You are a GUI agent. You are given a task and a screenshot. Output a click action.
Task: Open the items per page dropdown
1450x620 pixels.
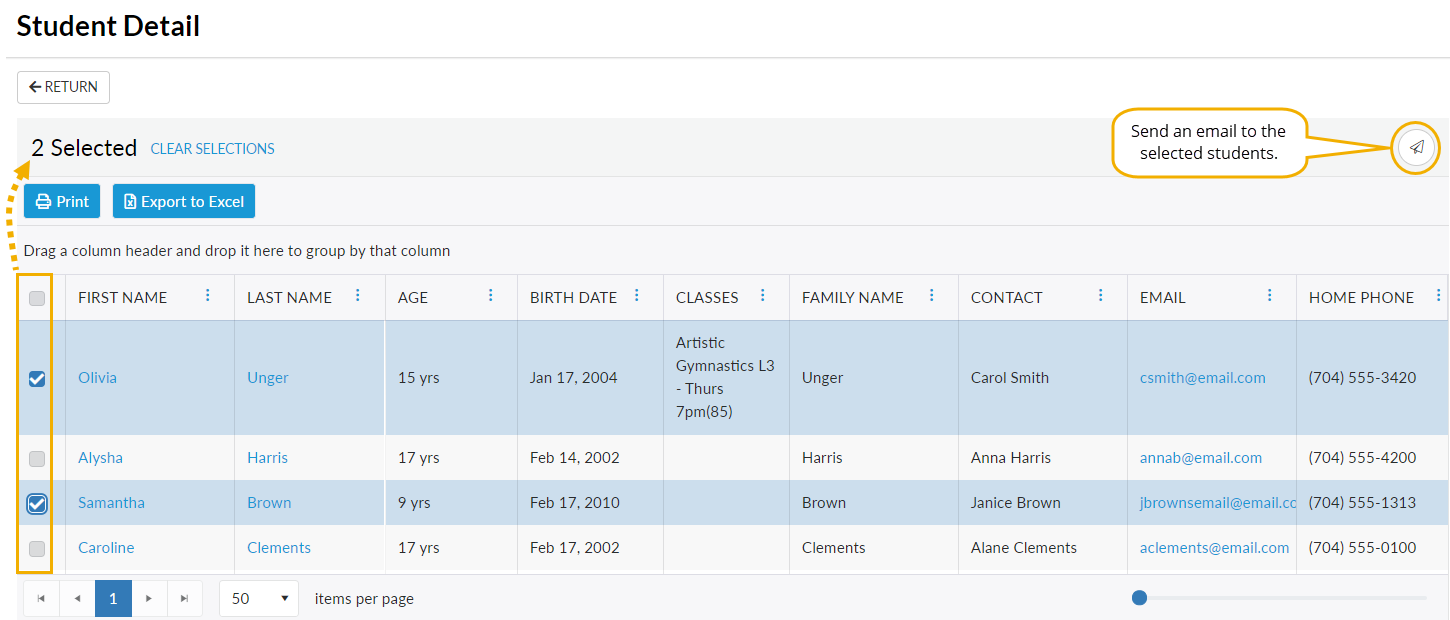click(259, 598)
